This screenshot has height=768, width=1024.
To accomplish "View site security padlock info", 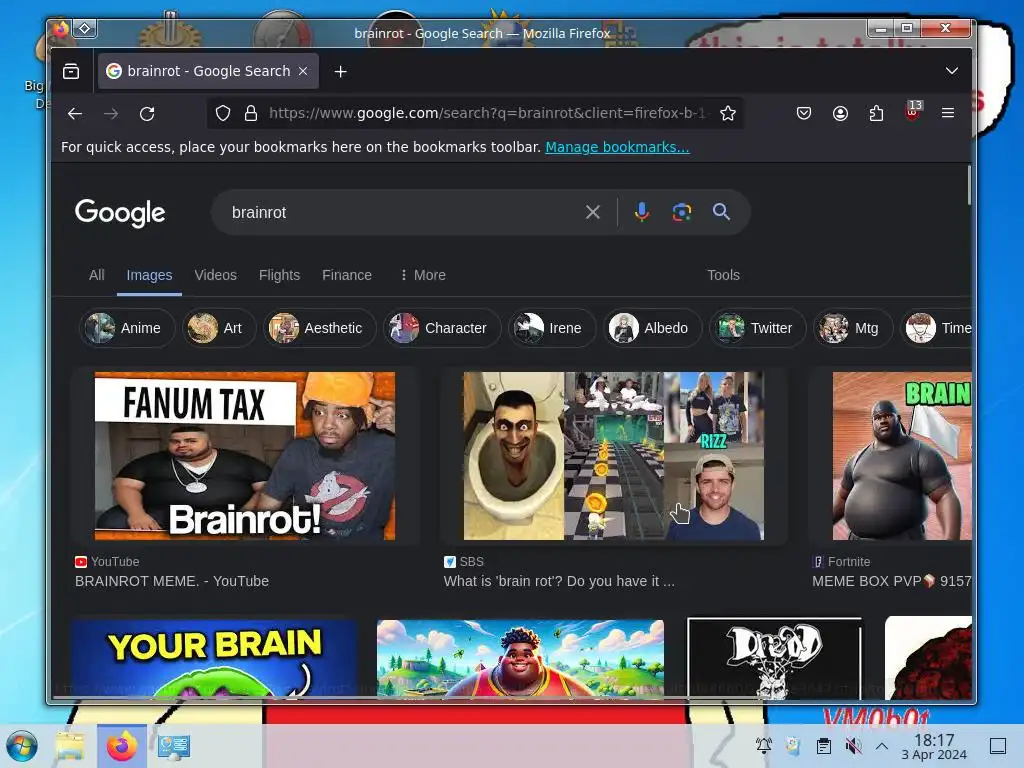I will click(x=251, y=114).
